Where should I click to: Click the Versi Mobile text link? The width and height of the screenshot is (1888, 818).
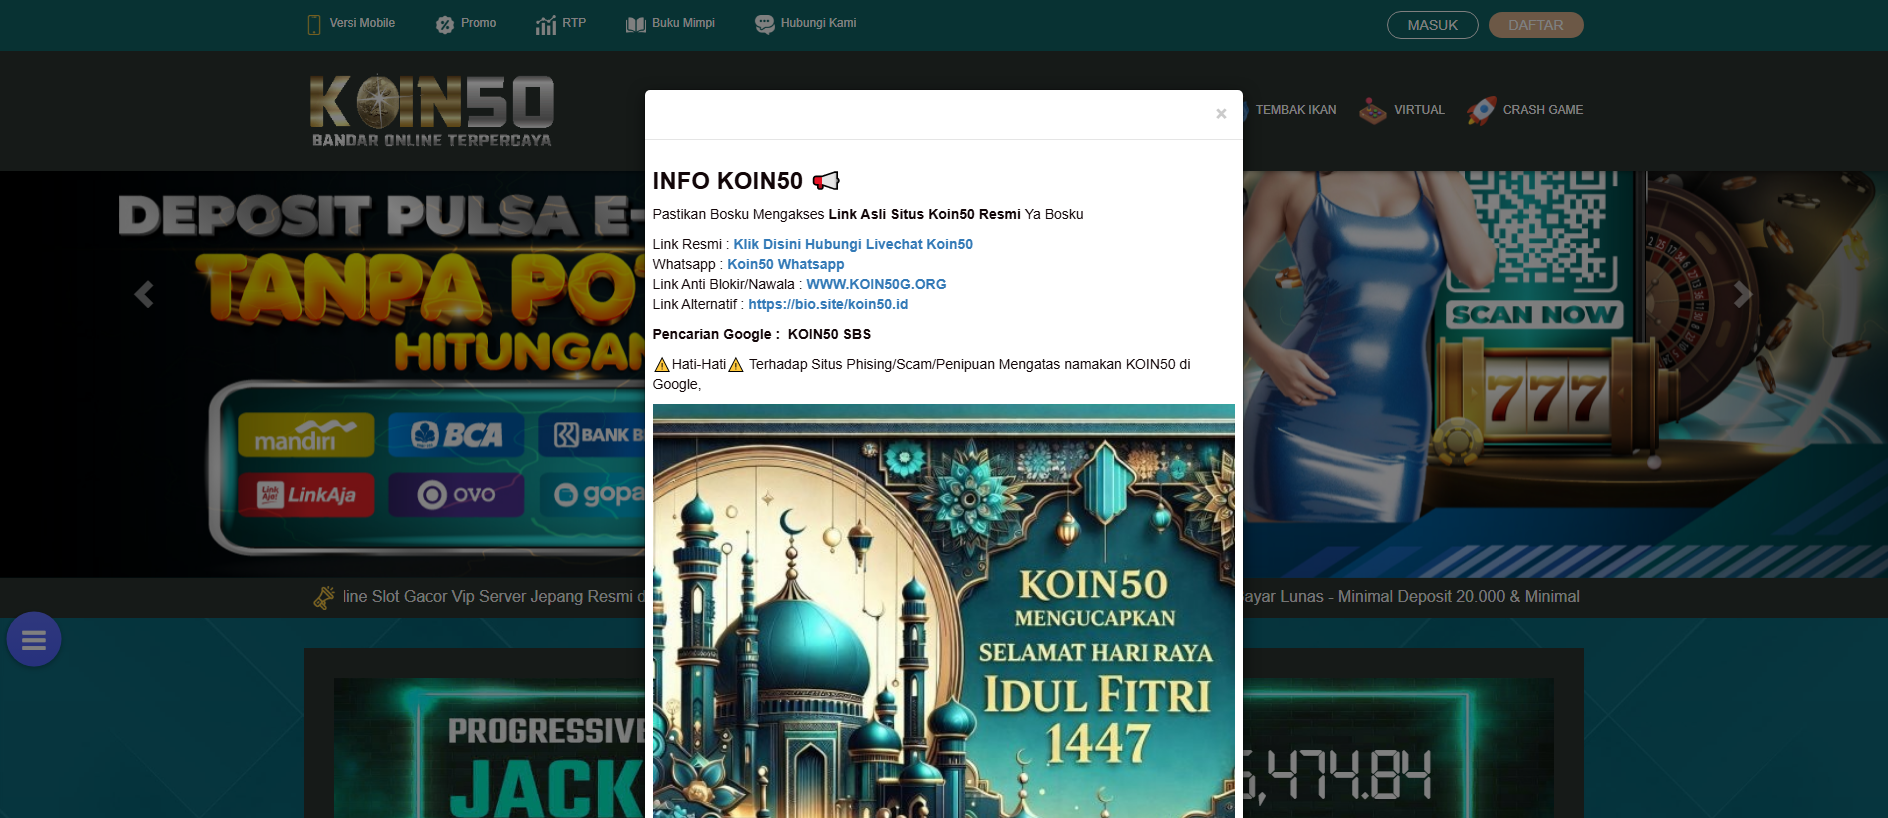[x=362, y=23]
